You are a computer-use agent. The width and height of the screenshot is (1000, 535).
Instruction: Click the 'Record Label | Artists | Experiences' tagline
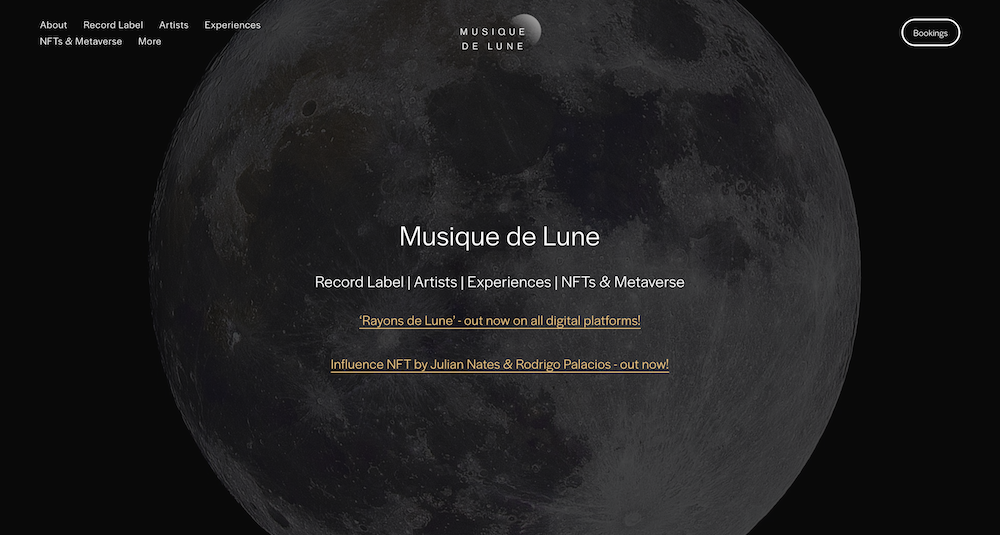[x=499, y=282]
